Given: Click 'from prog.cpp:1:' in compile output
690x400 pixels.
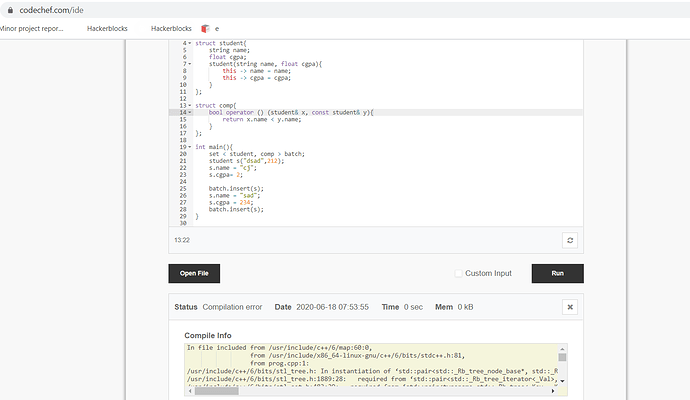Looking at the screenshot, I should point(279,363).
